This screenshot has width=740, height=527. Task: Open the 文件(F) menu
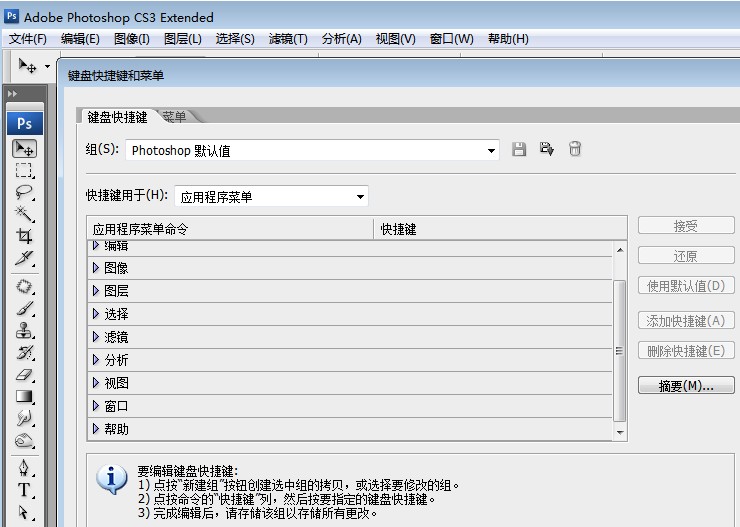tap(27, 39)
